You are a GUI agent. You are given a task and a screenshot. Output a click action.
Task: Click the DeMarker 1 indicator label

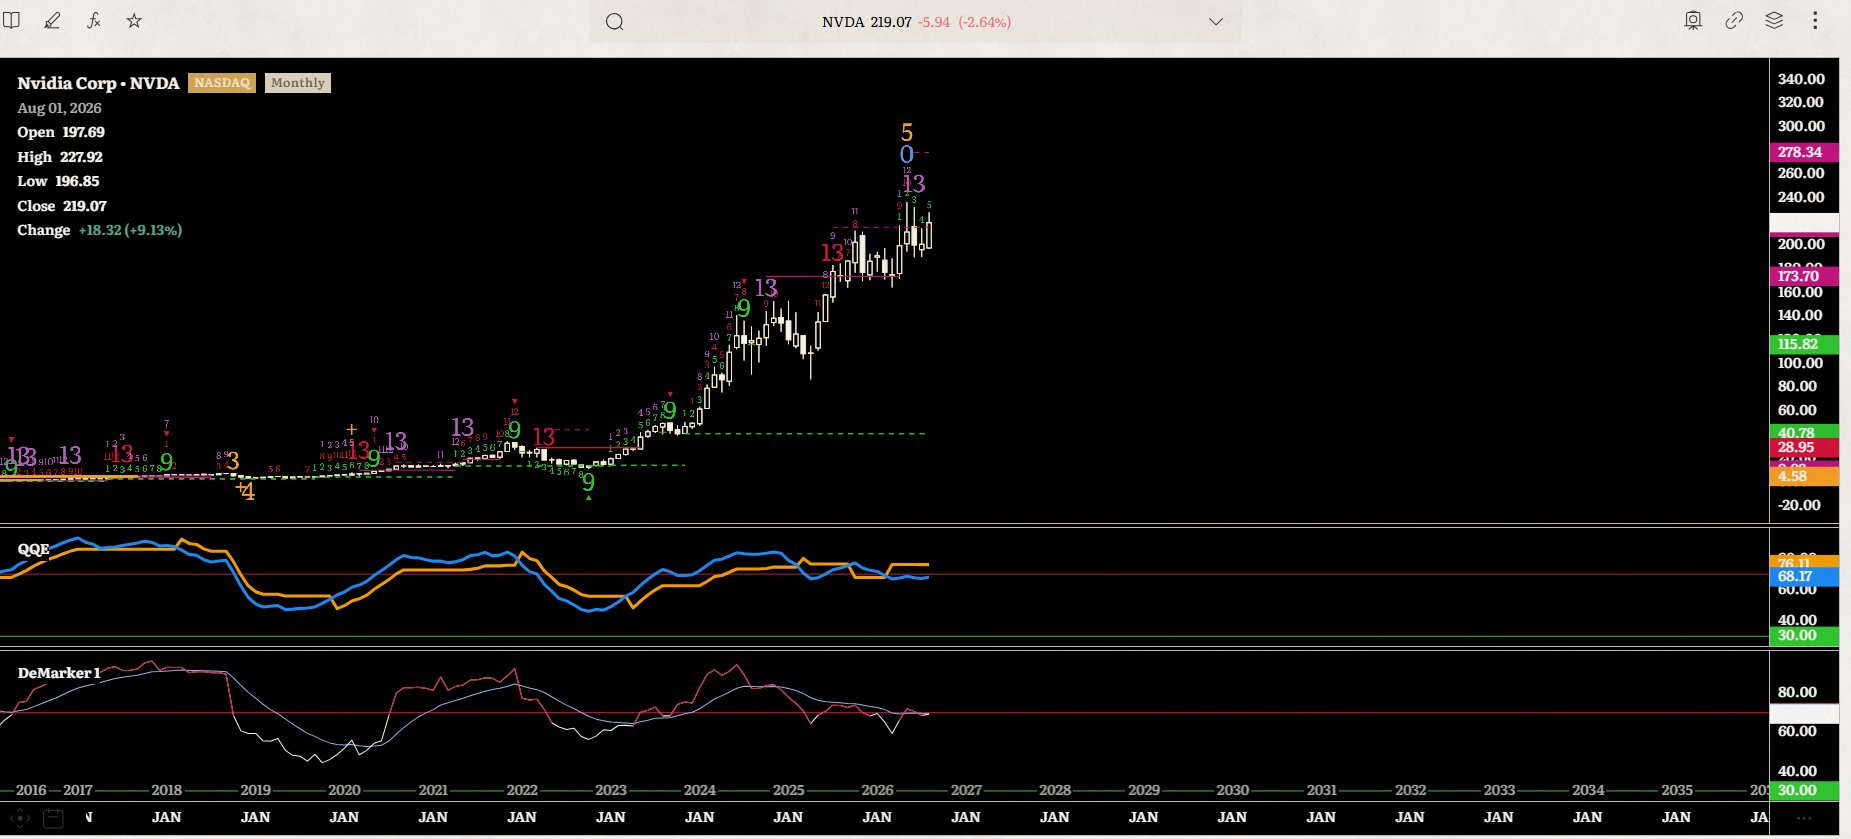(x=59, y=673)
